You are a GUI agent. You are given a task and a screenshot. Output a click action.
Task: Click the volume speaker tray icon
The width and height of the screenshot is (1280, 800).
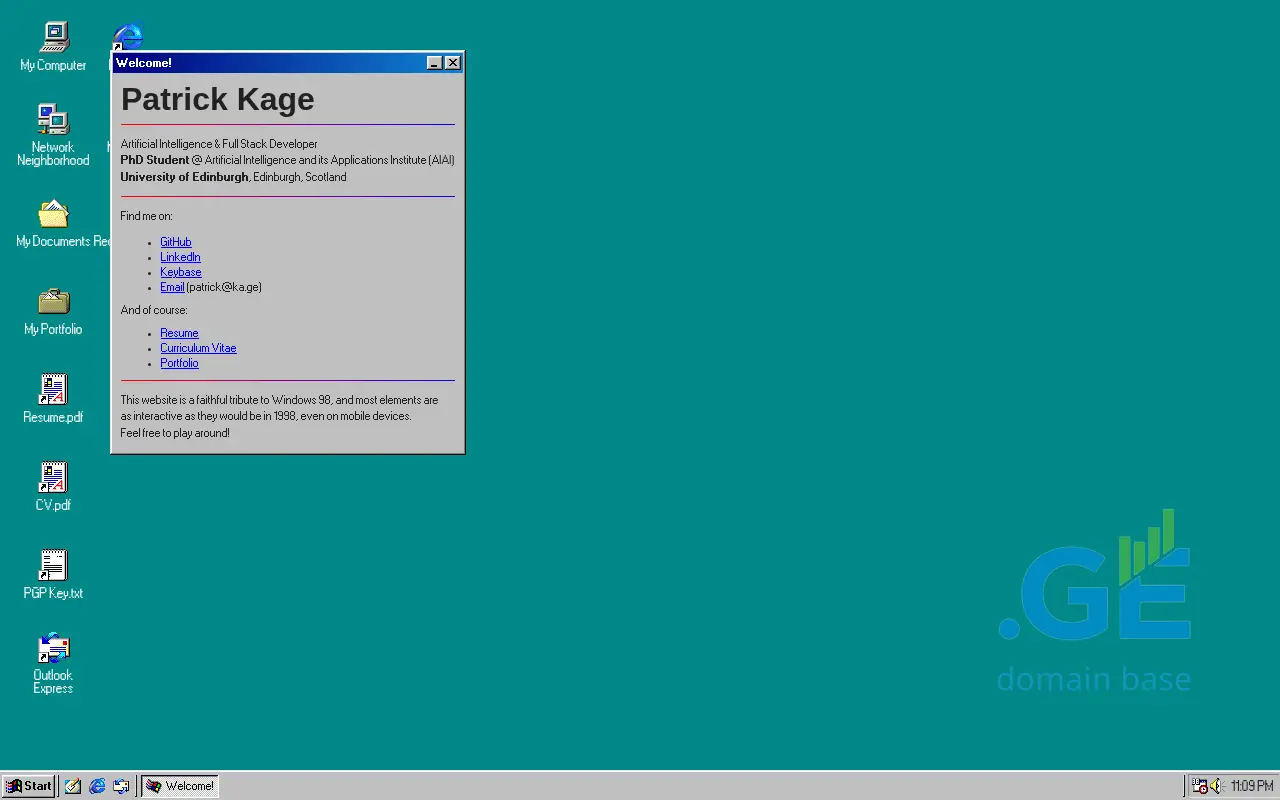point(1216,786)
